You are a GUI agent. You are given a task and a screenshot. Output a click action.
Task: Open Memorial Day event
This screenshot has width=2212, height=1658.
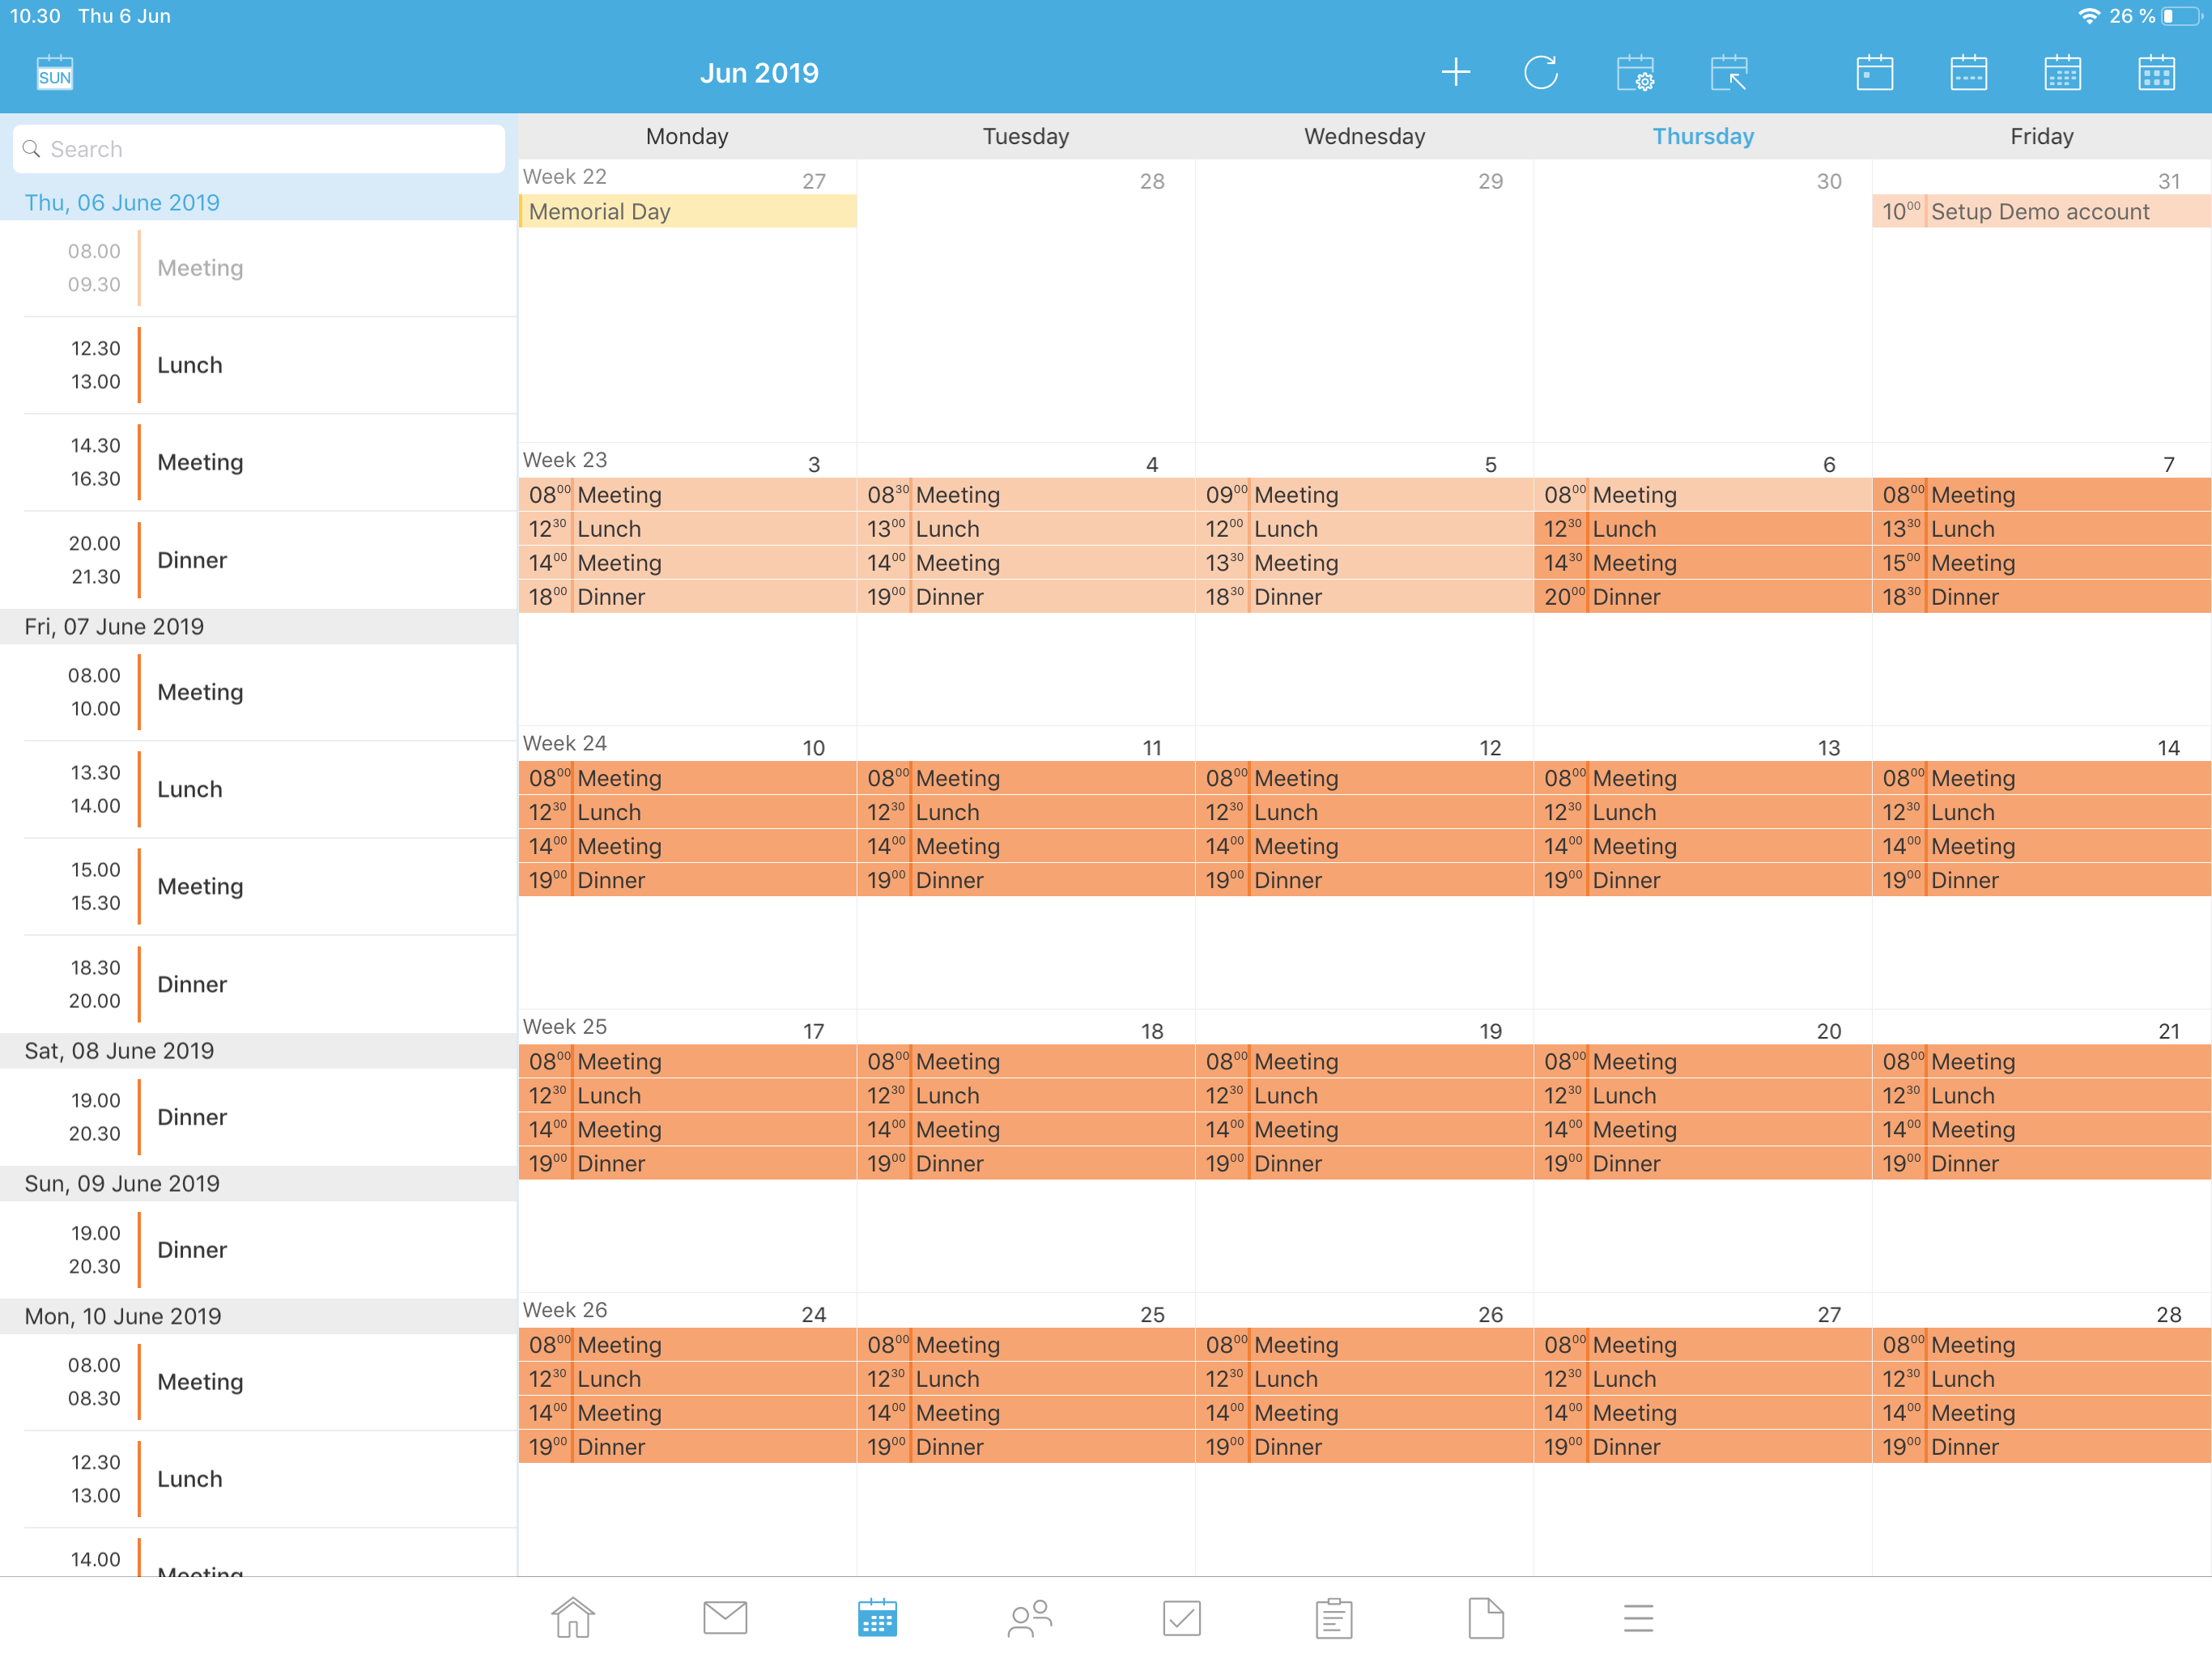click(x=688, y=211)
